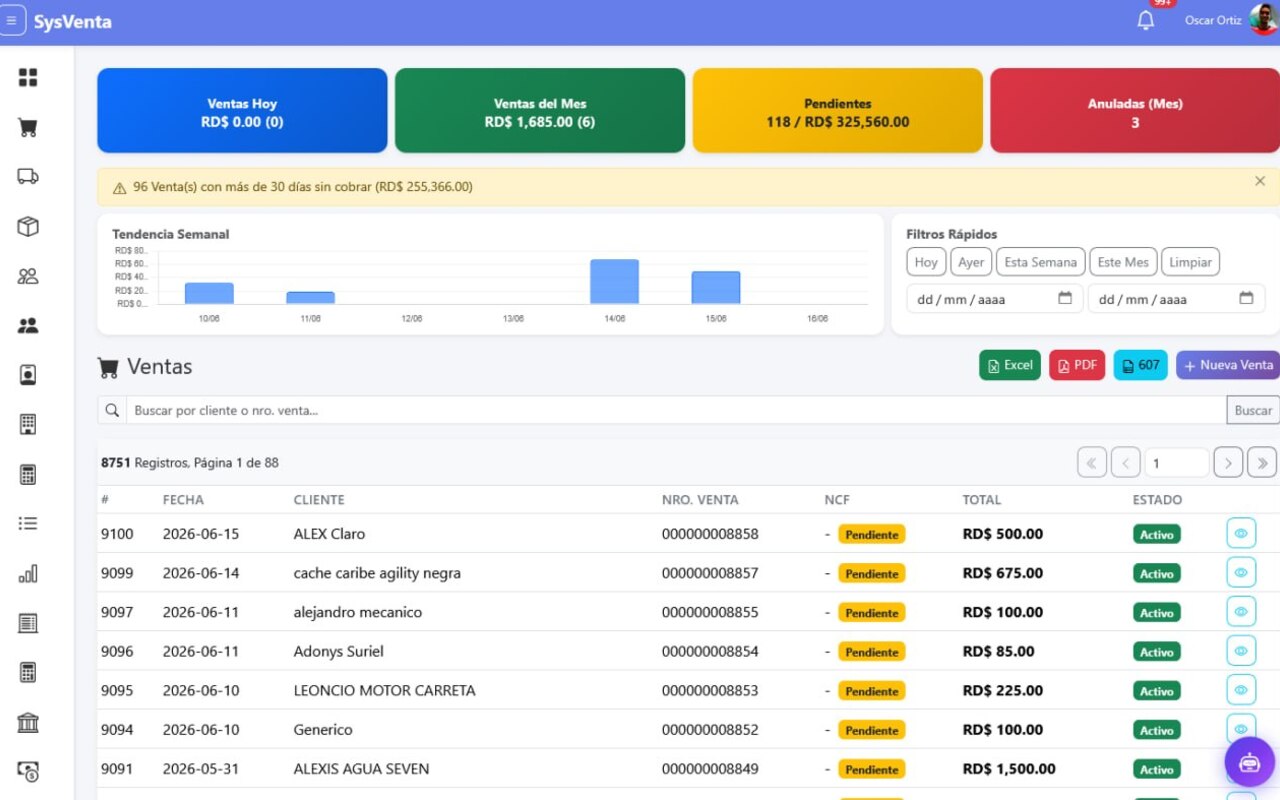Viewport: 1280px width, 800px height.
Task: Open calendar picker of the first date field
Action: [1065, 298]
